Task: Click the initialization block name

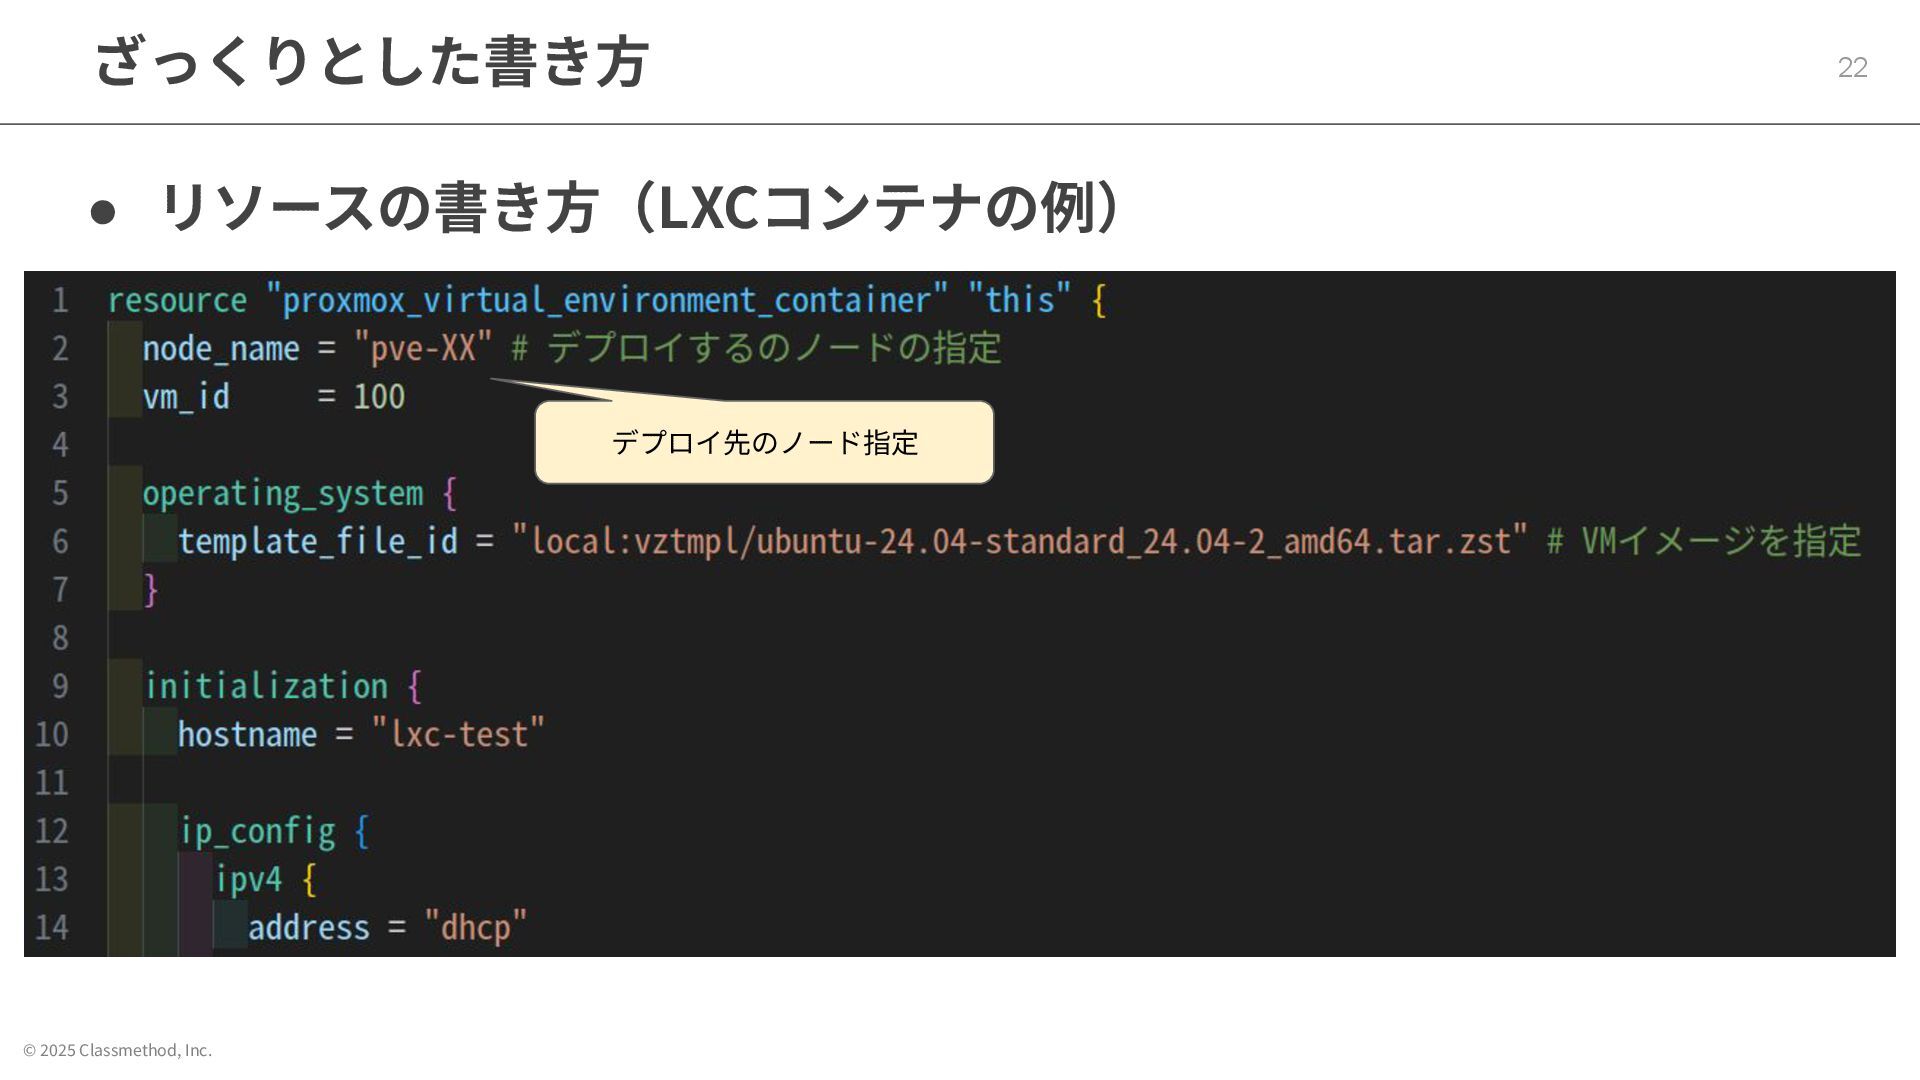Action: point(266,687)
